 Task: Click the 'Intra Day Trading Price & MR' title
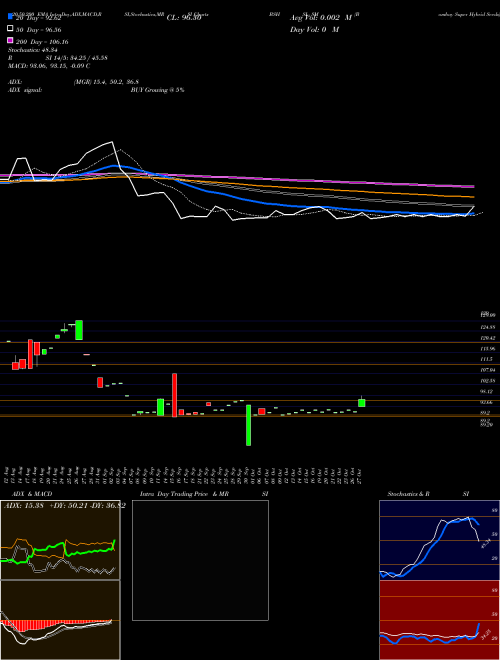pyautogui.click(x=184, y=494)
